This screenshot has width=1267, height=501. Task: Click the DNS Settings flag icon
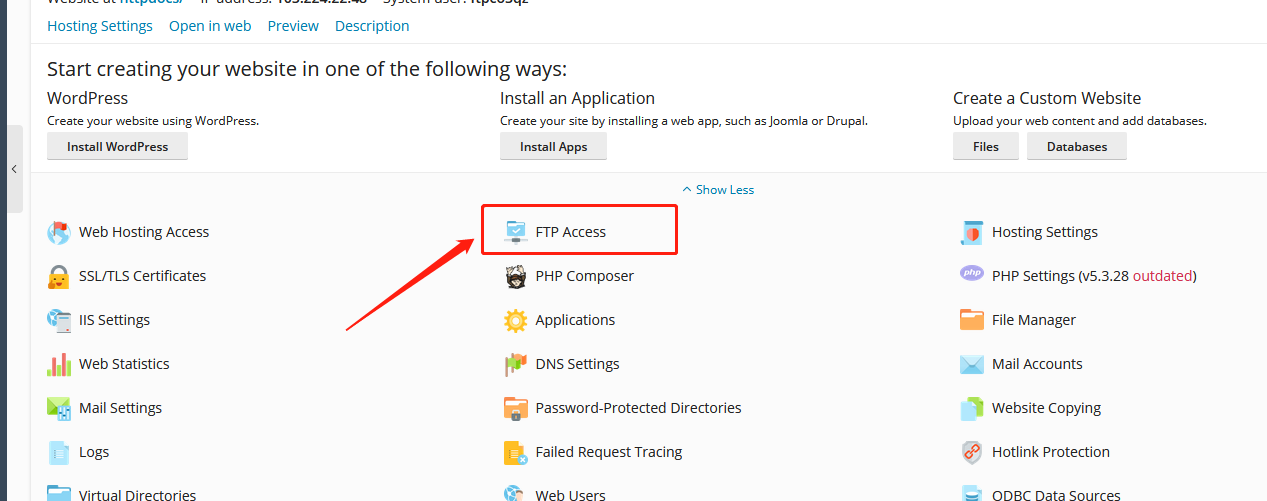[516, 364]
